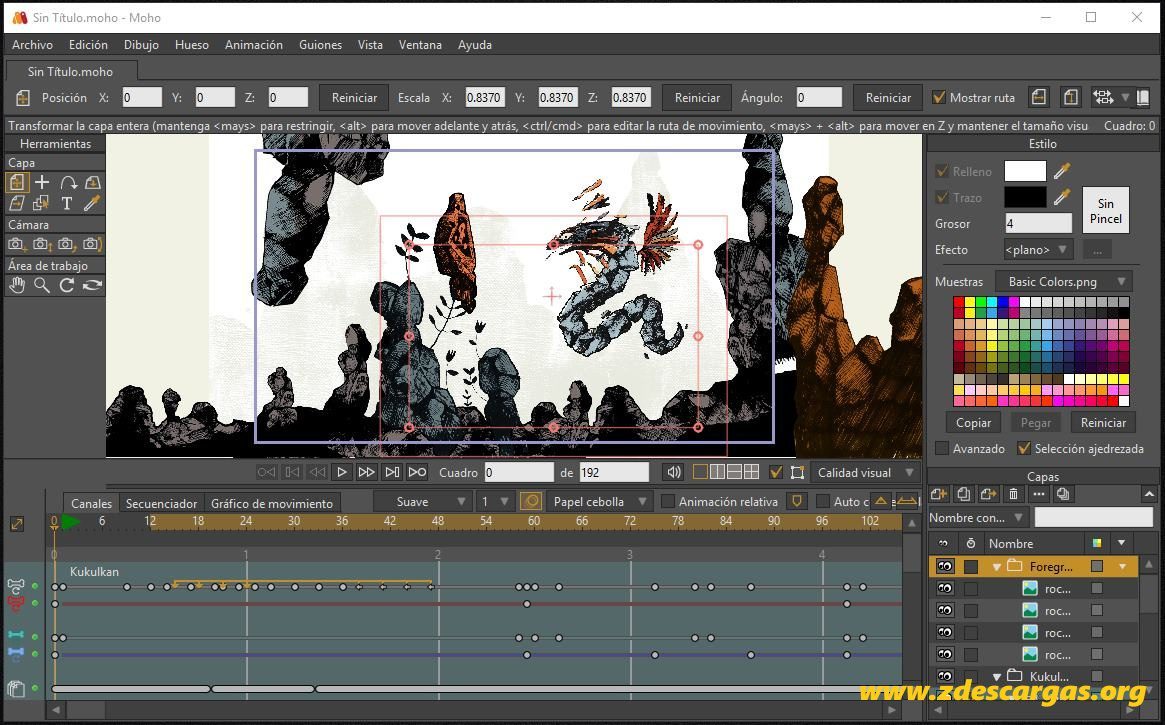Select the Transform Layer tool
The width and height of the screenshot is (1165, 725).
pyautogui.click(x=16, y=183)
